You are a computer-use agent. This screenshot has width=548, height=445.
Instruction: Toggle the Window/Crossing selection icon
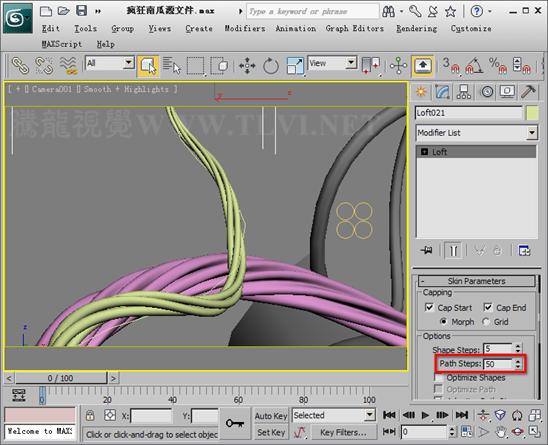click(219, 66)
